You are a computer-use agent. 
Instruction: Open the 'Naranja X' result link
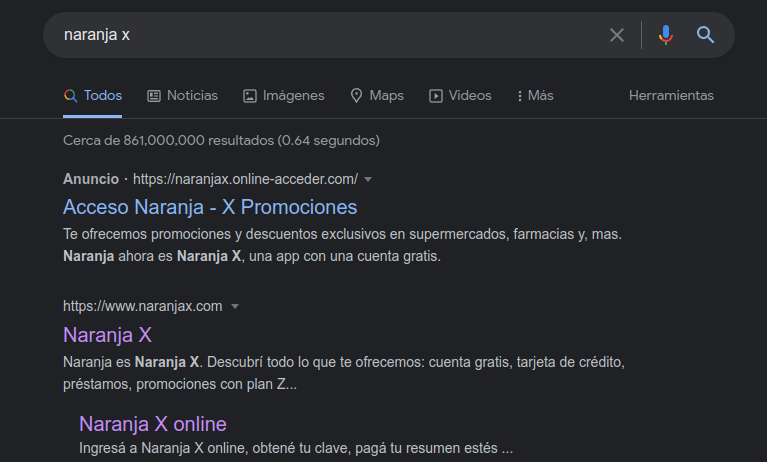coord(108,335)
